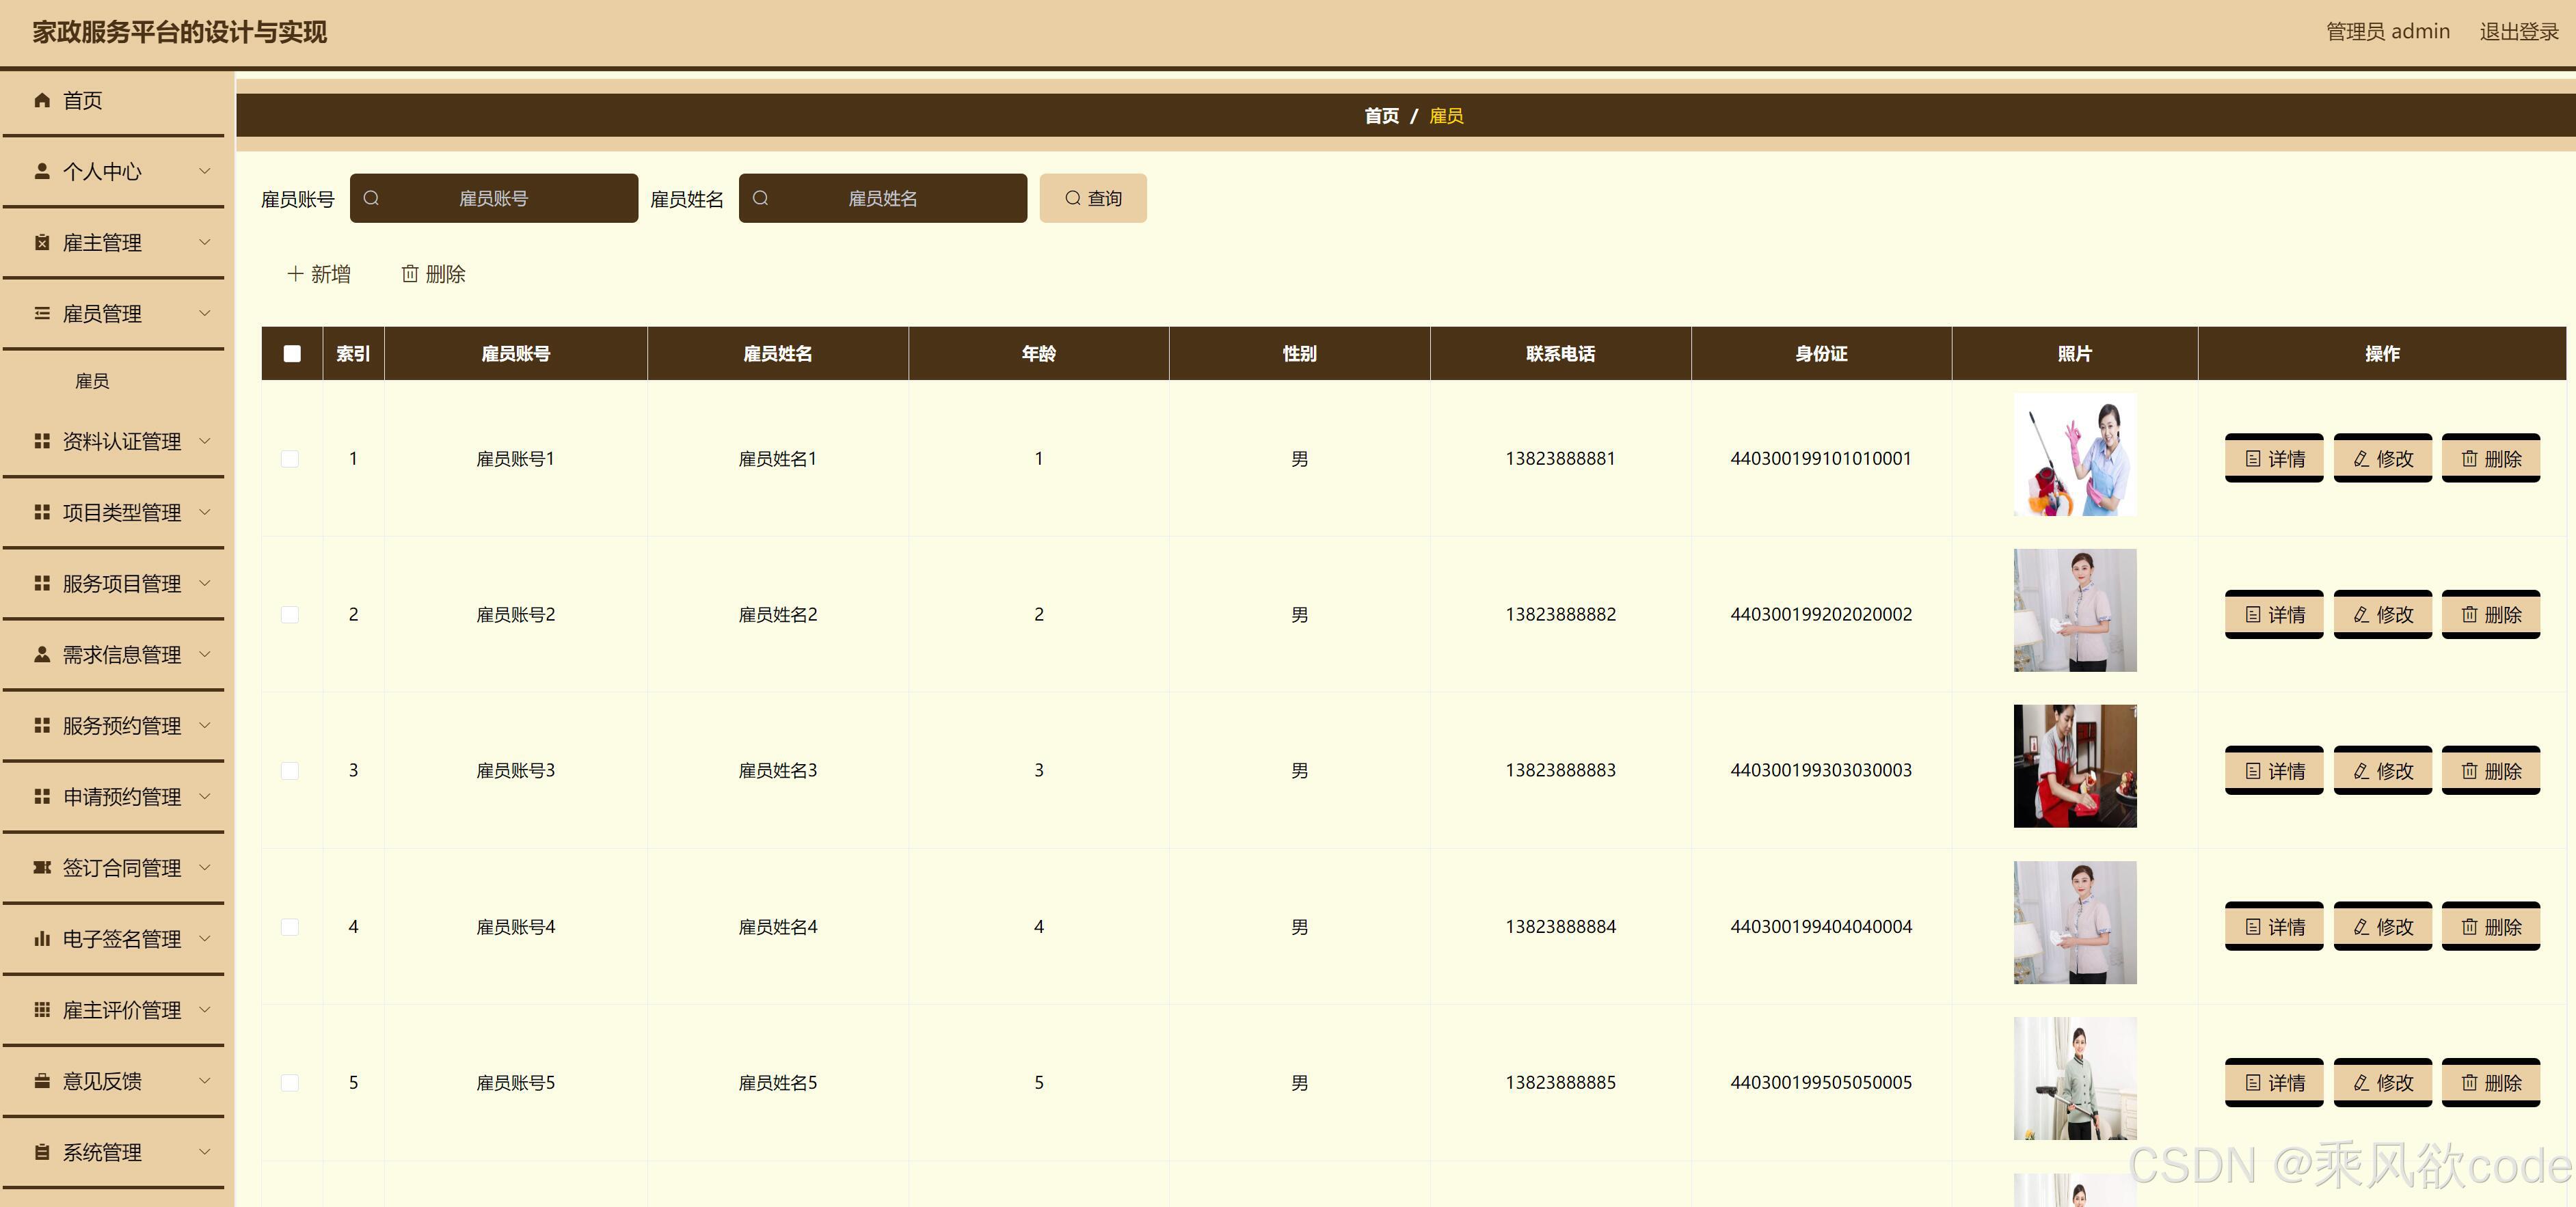Expand the 雇主管理 menu chevron
This screenshot has height=1207, width=2576.
point(205,242)
